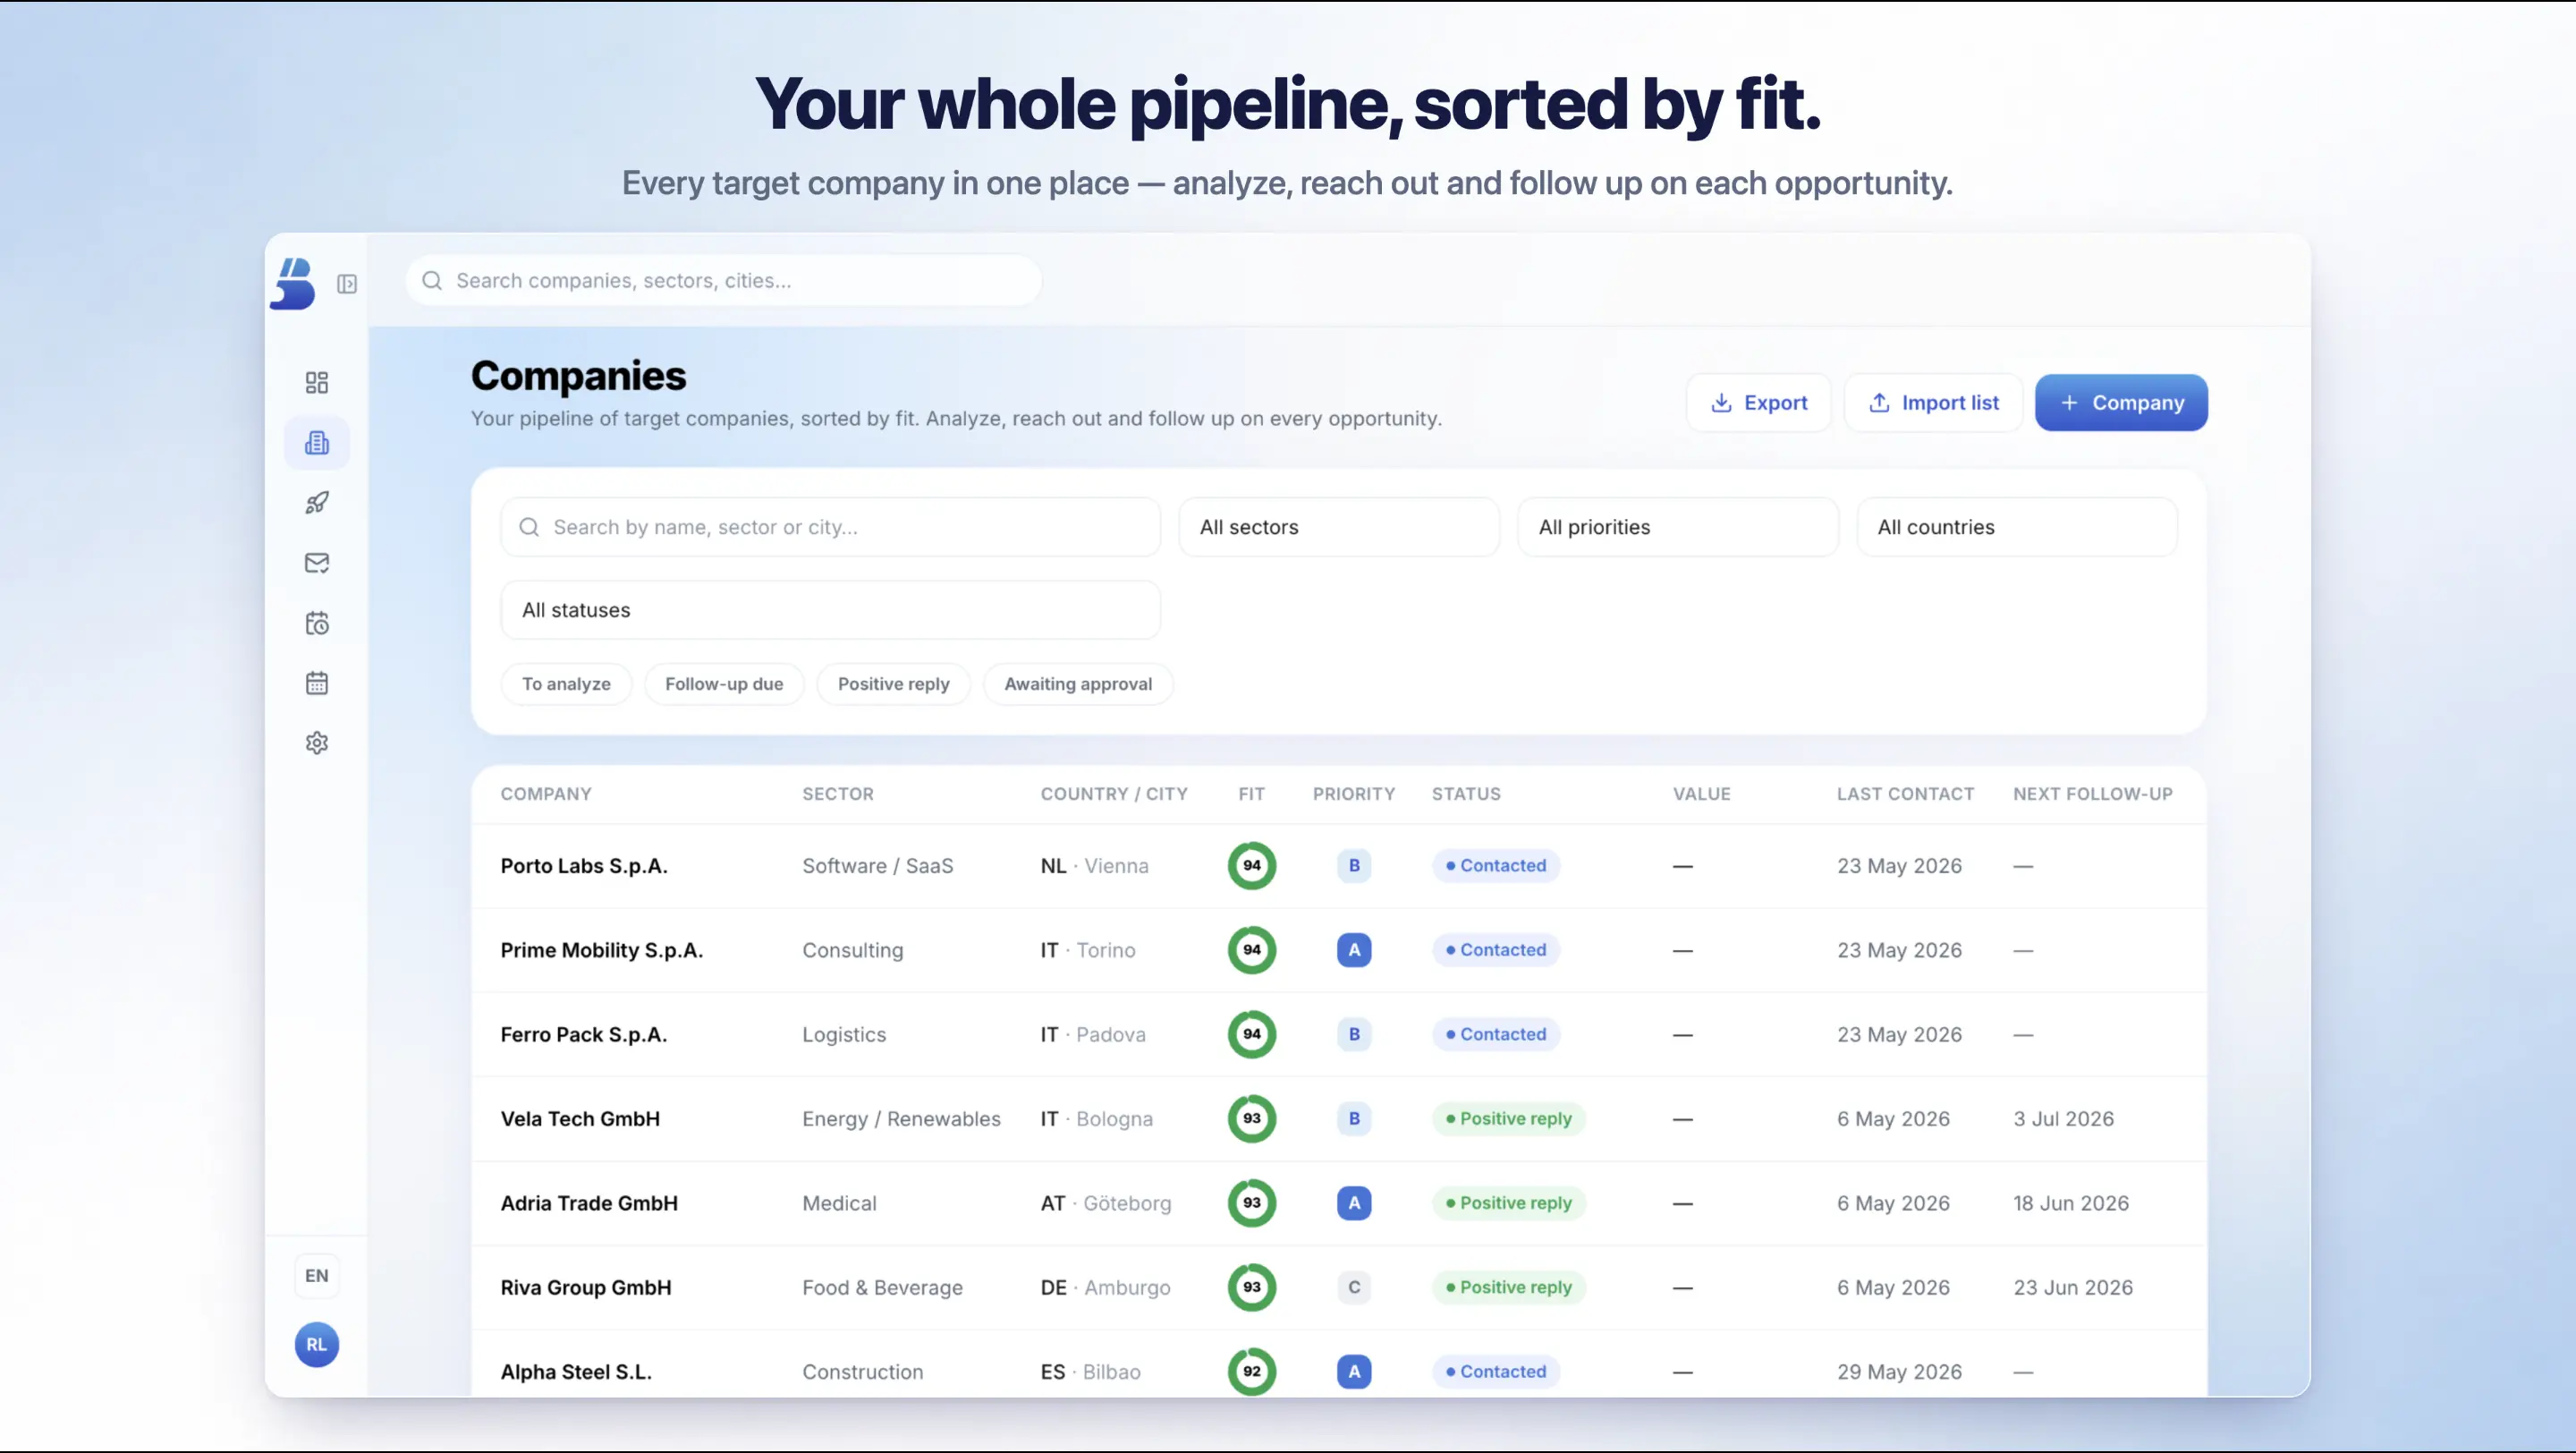Open Vela Tech GmbH company row
This screenshot has width=2576, height=1453.
(1339, 1119)
